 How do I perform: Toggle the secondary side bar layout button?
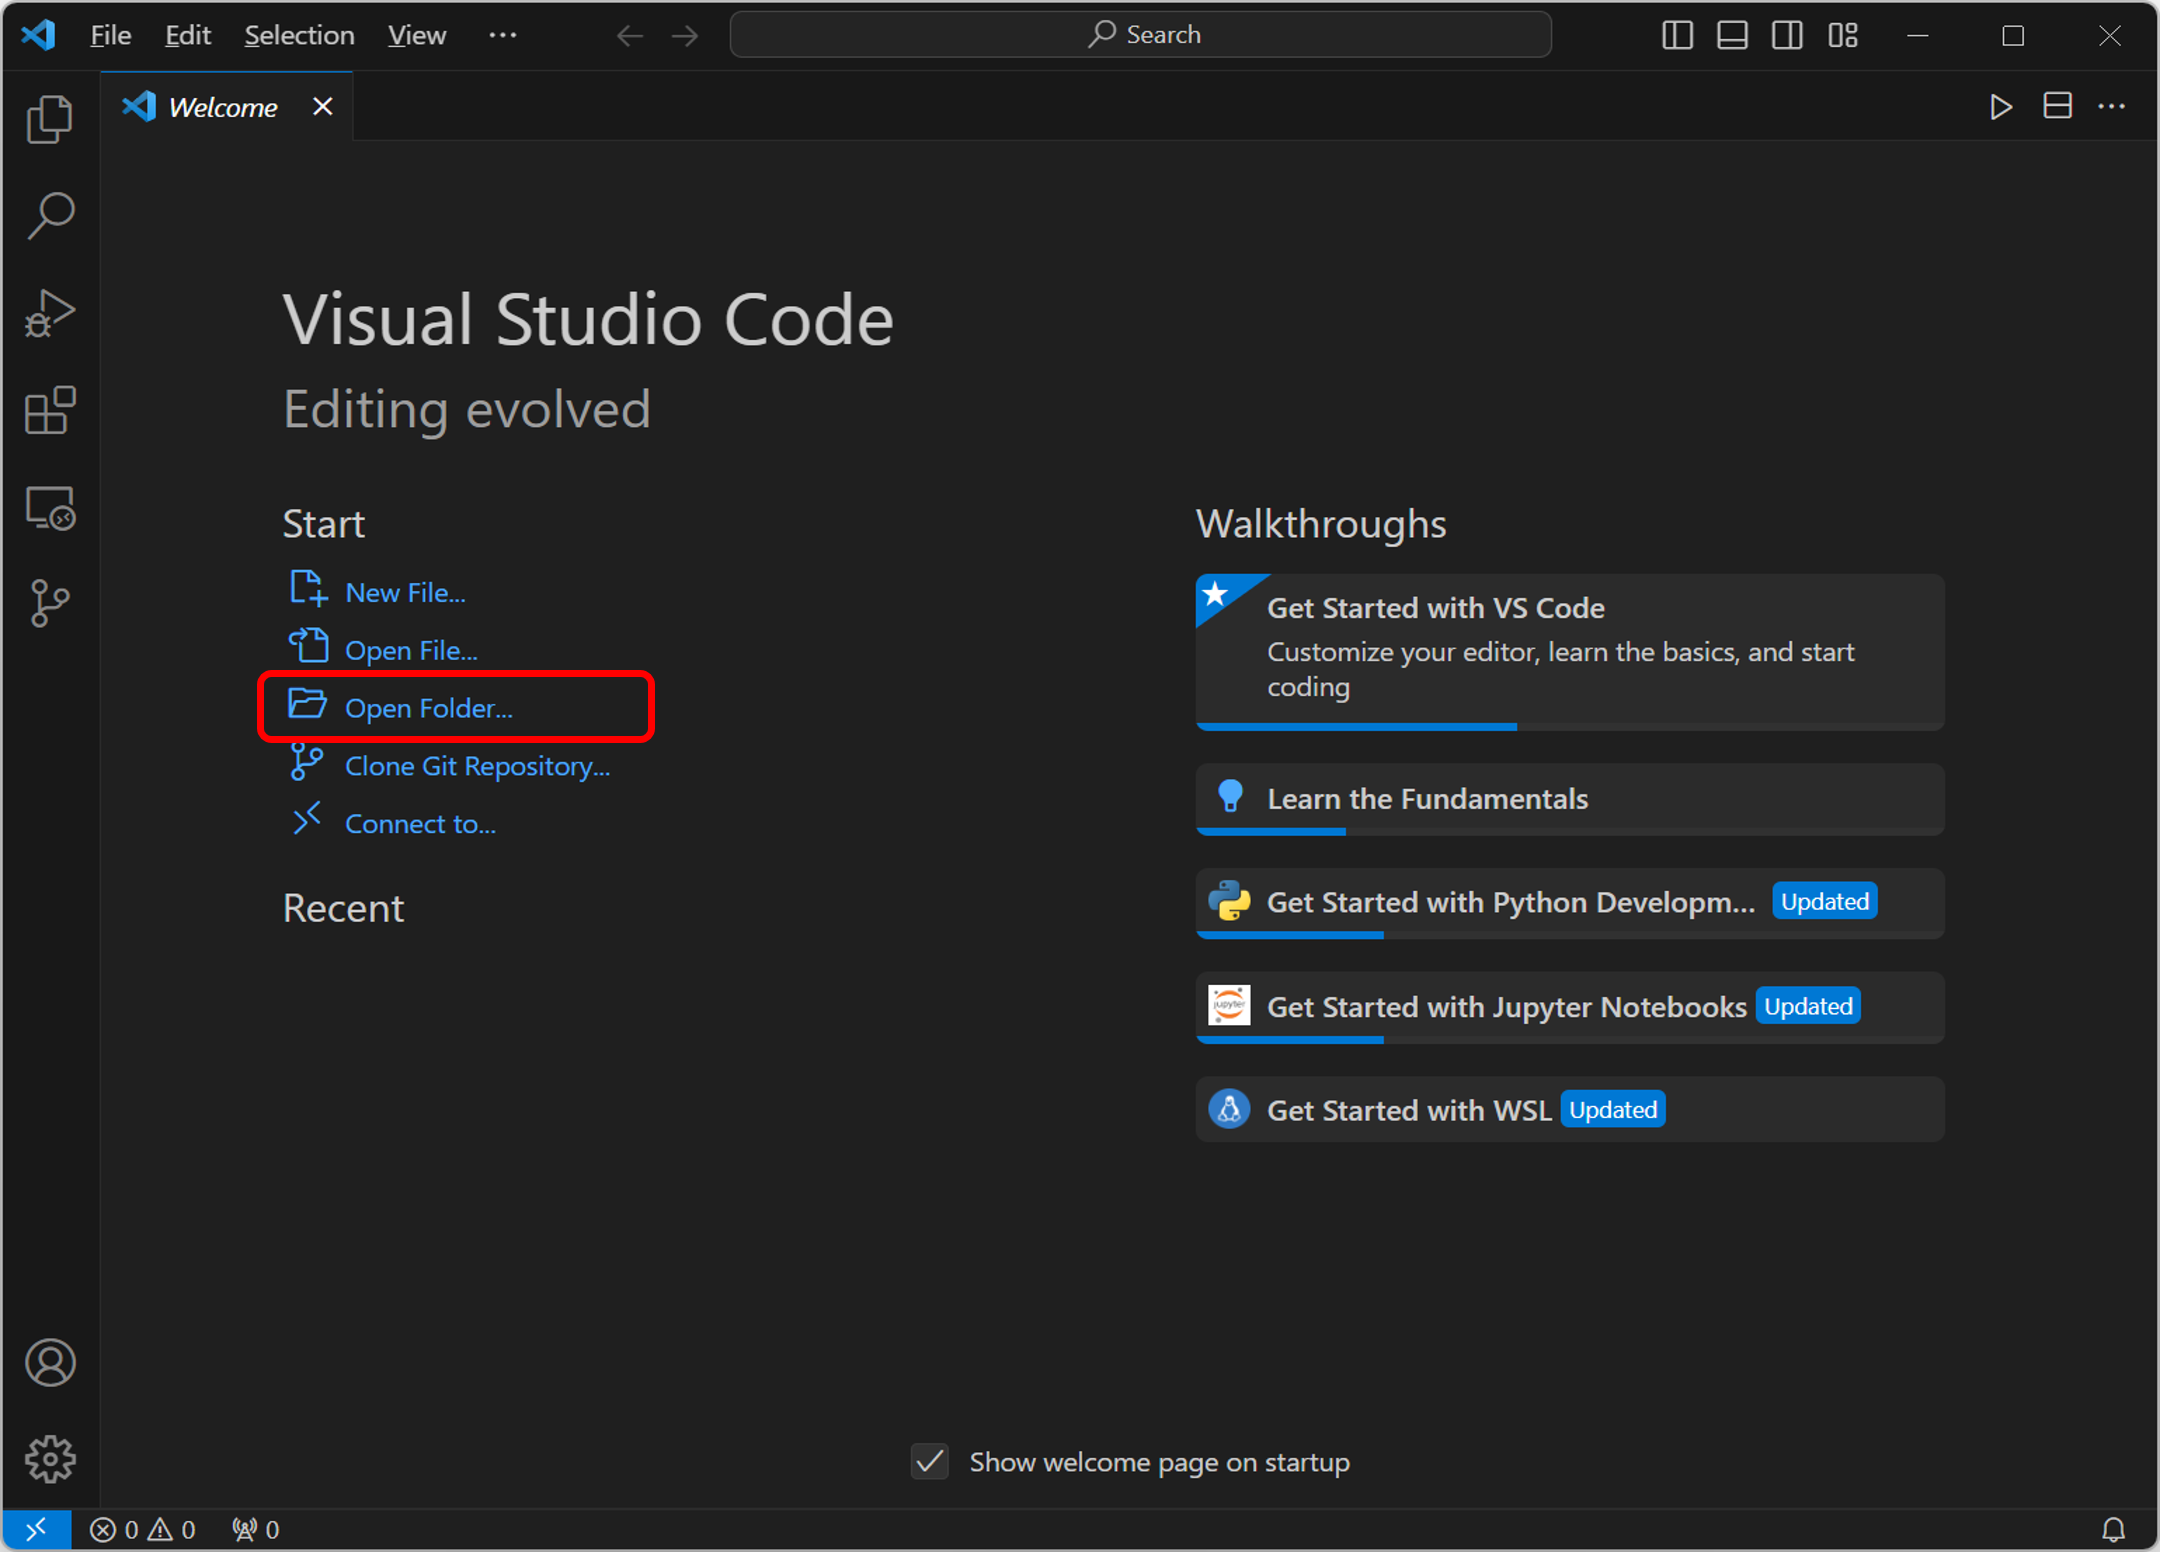click(1787, 35)
